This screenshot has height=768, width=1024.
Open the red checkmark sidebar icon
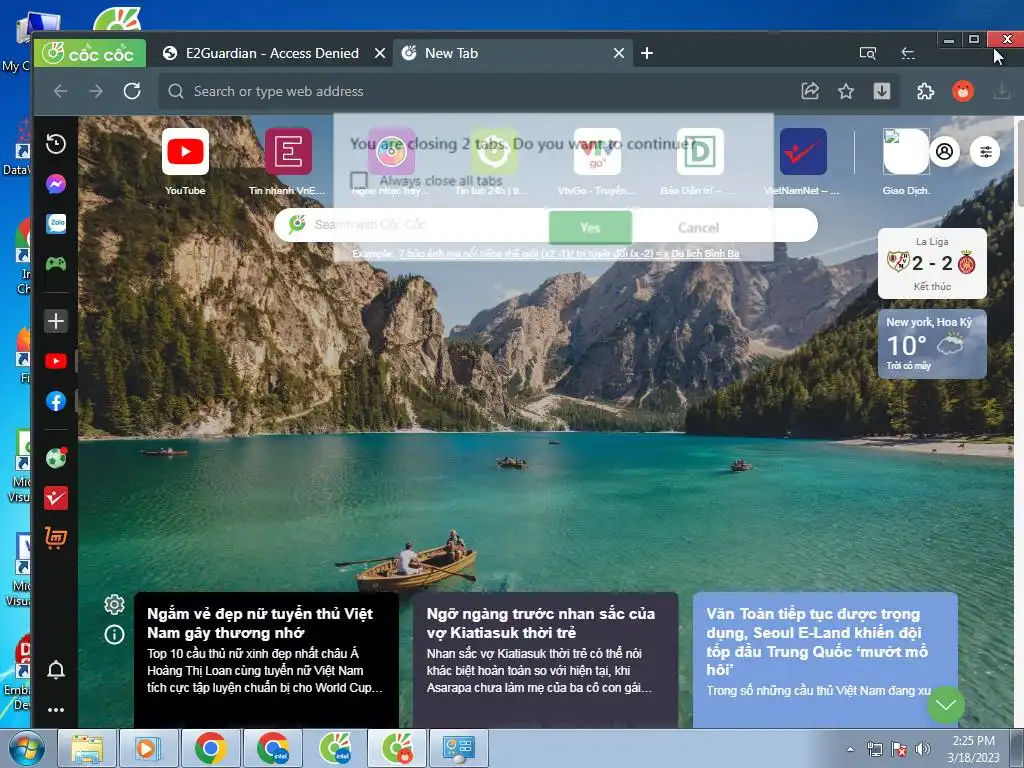coord(56,498)
